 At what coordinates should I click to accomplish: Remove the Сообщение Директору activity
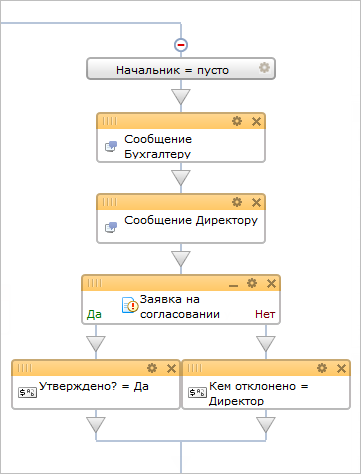(x=256, y=202)
